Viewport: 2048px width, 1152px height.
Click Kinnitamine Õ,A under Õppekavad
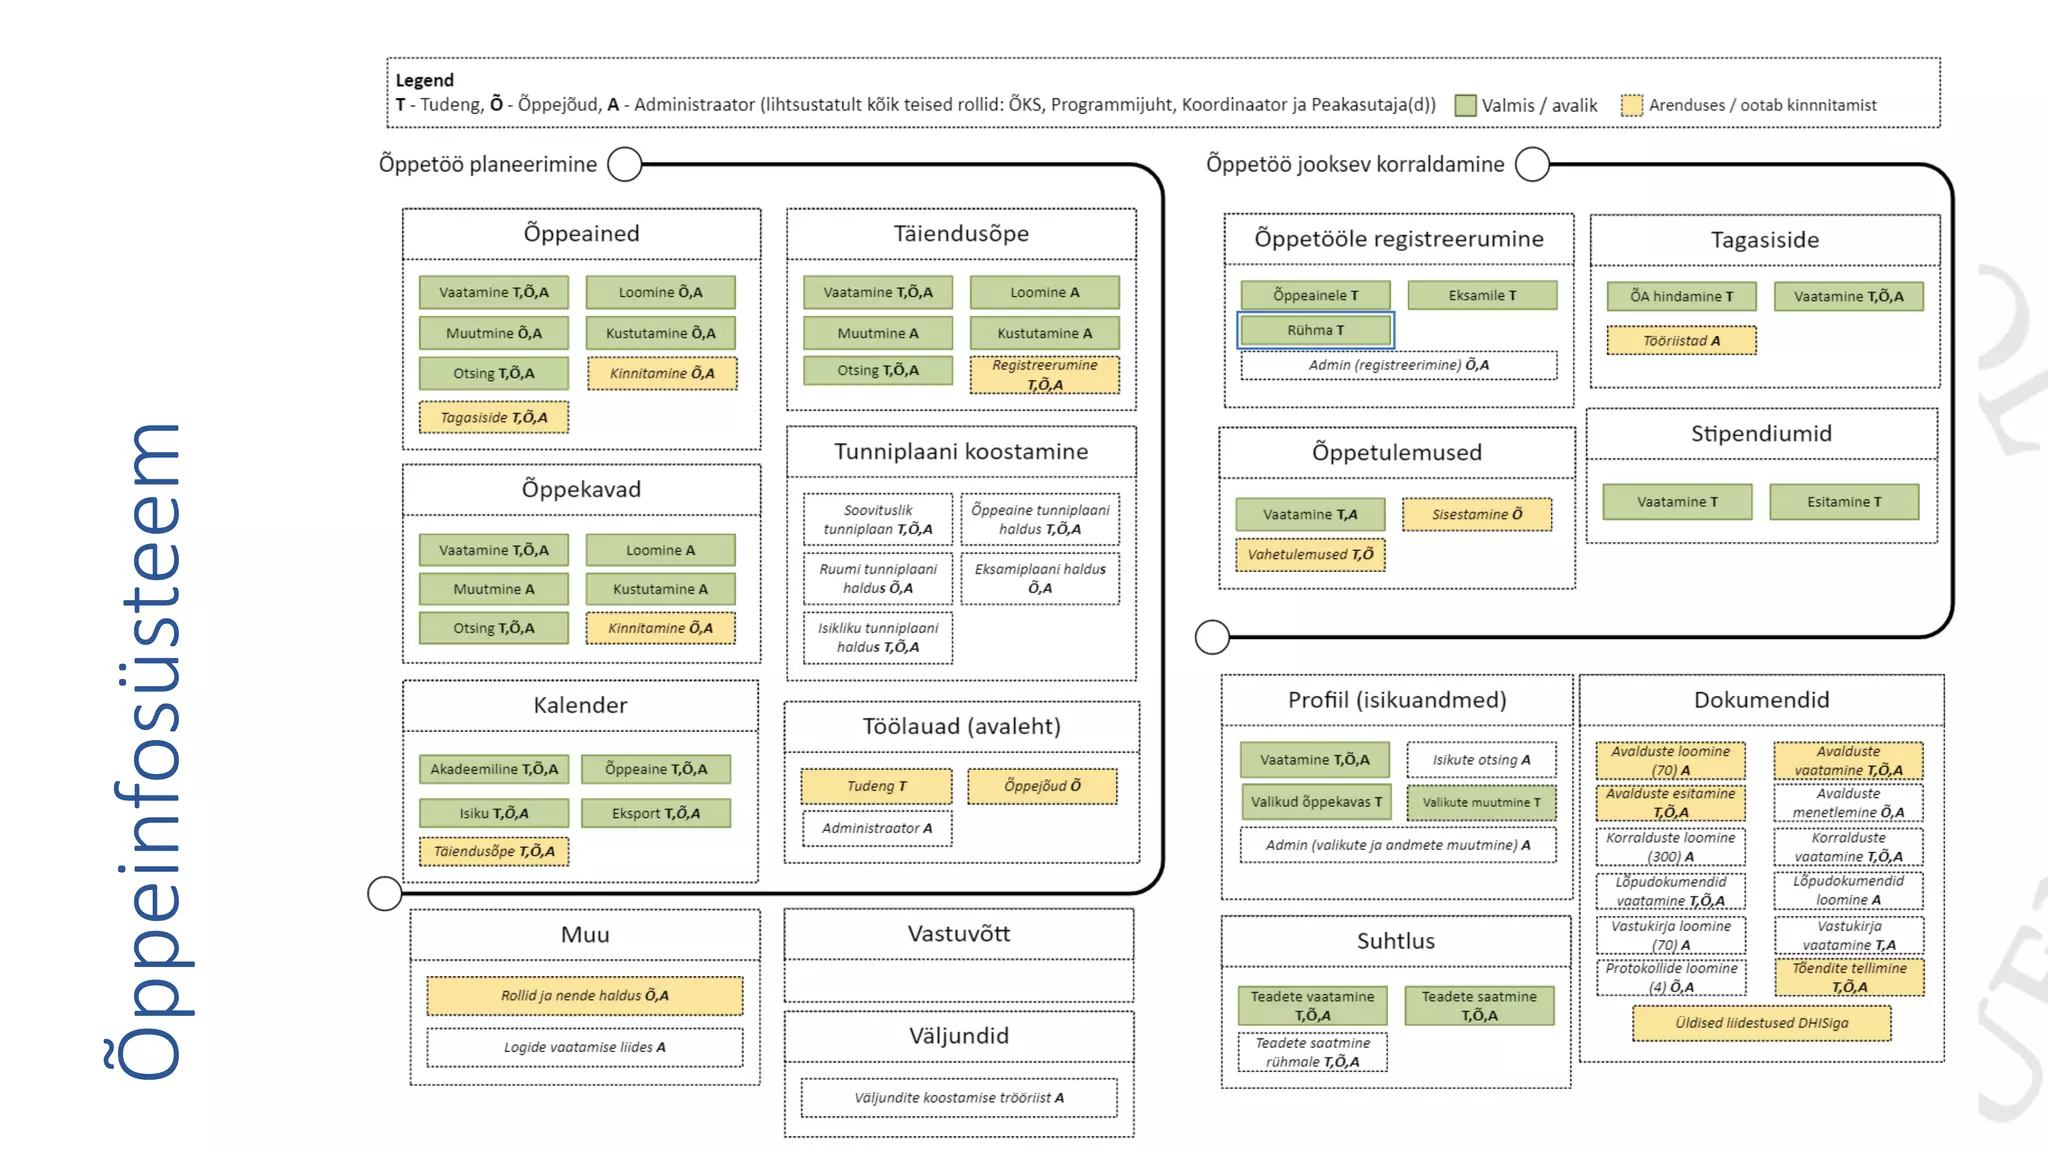661,628
